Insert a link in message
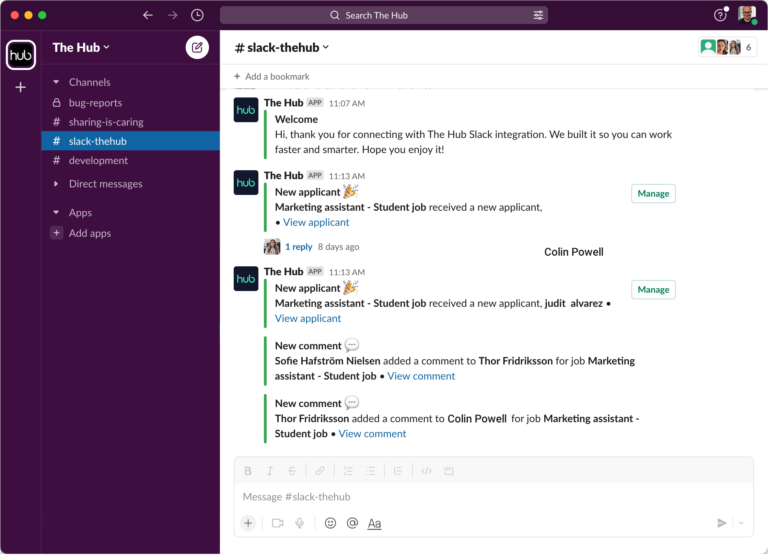Screen dimensions: 768x557 320,471
